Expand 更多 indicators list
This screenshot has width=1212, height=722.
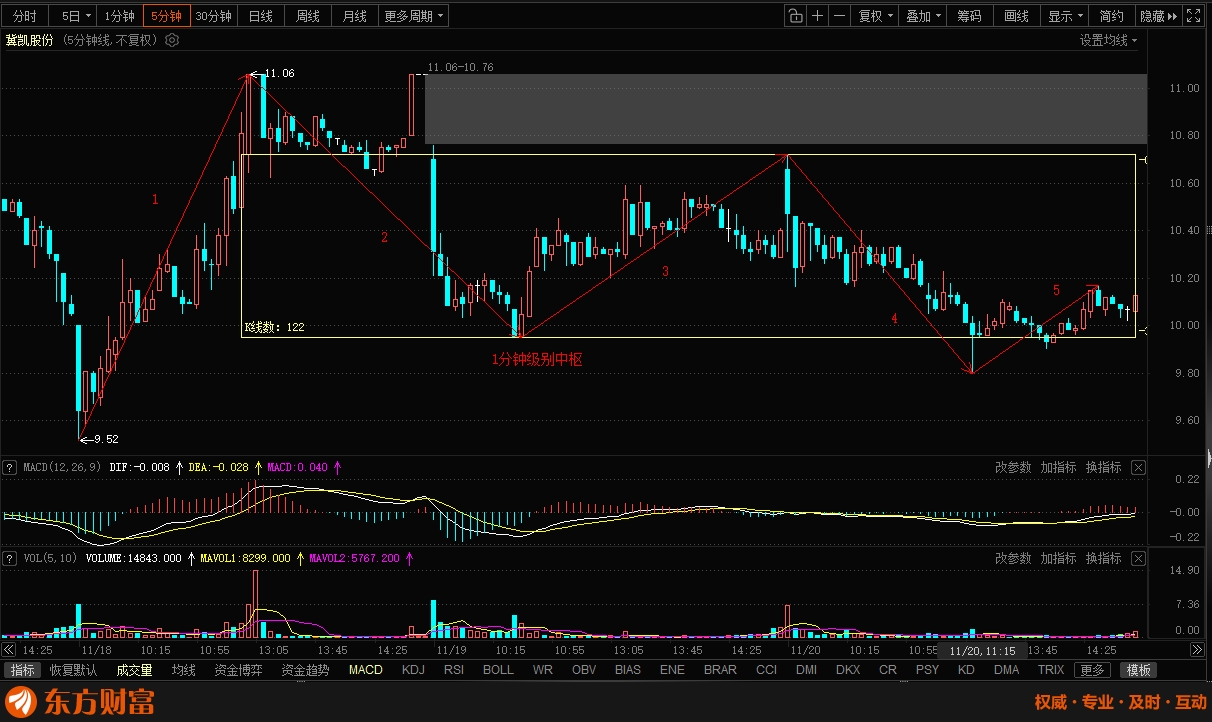[x=1092, y=670]
